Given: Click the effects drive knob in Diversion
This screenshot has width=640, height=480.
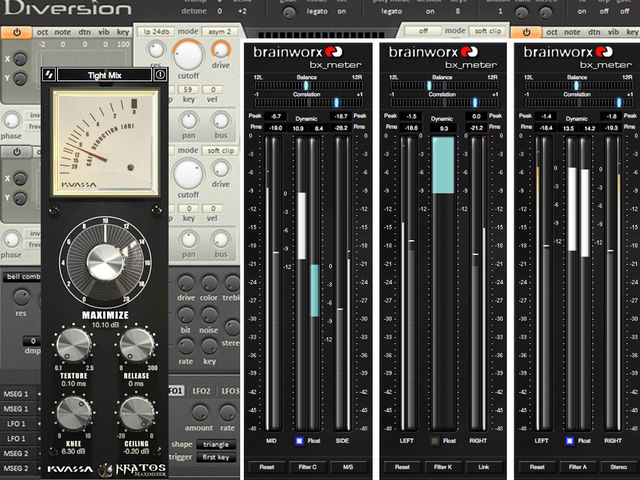Looking at the screenshot, I should click(186, 282).
